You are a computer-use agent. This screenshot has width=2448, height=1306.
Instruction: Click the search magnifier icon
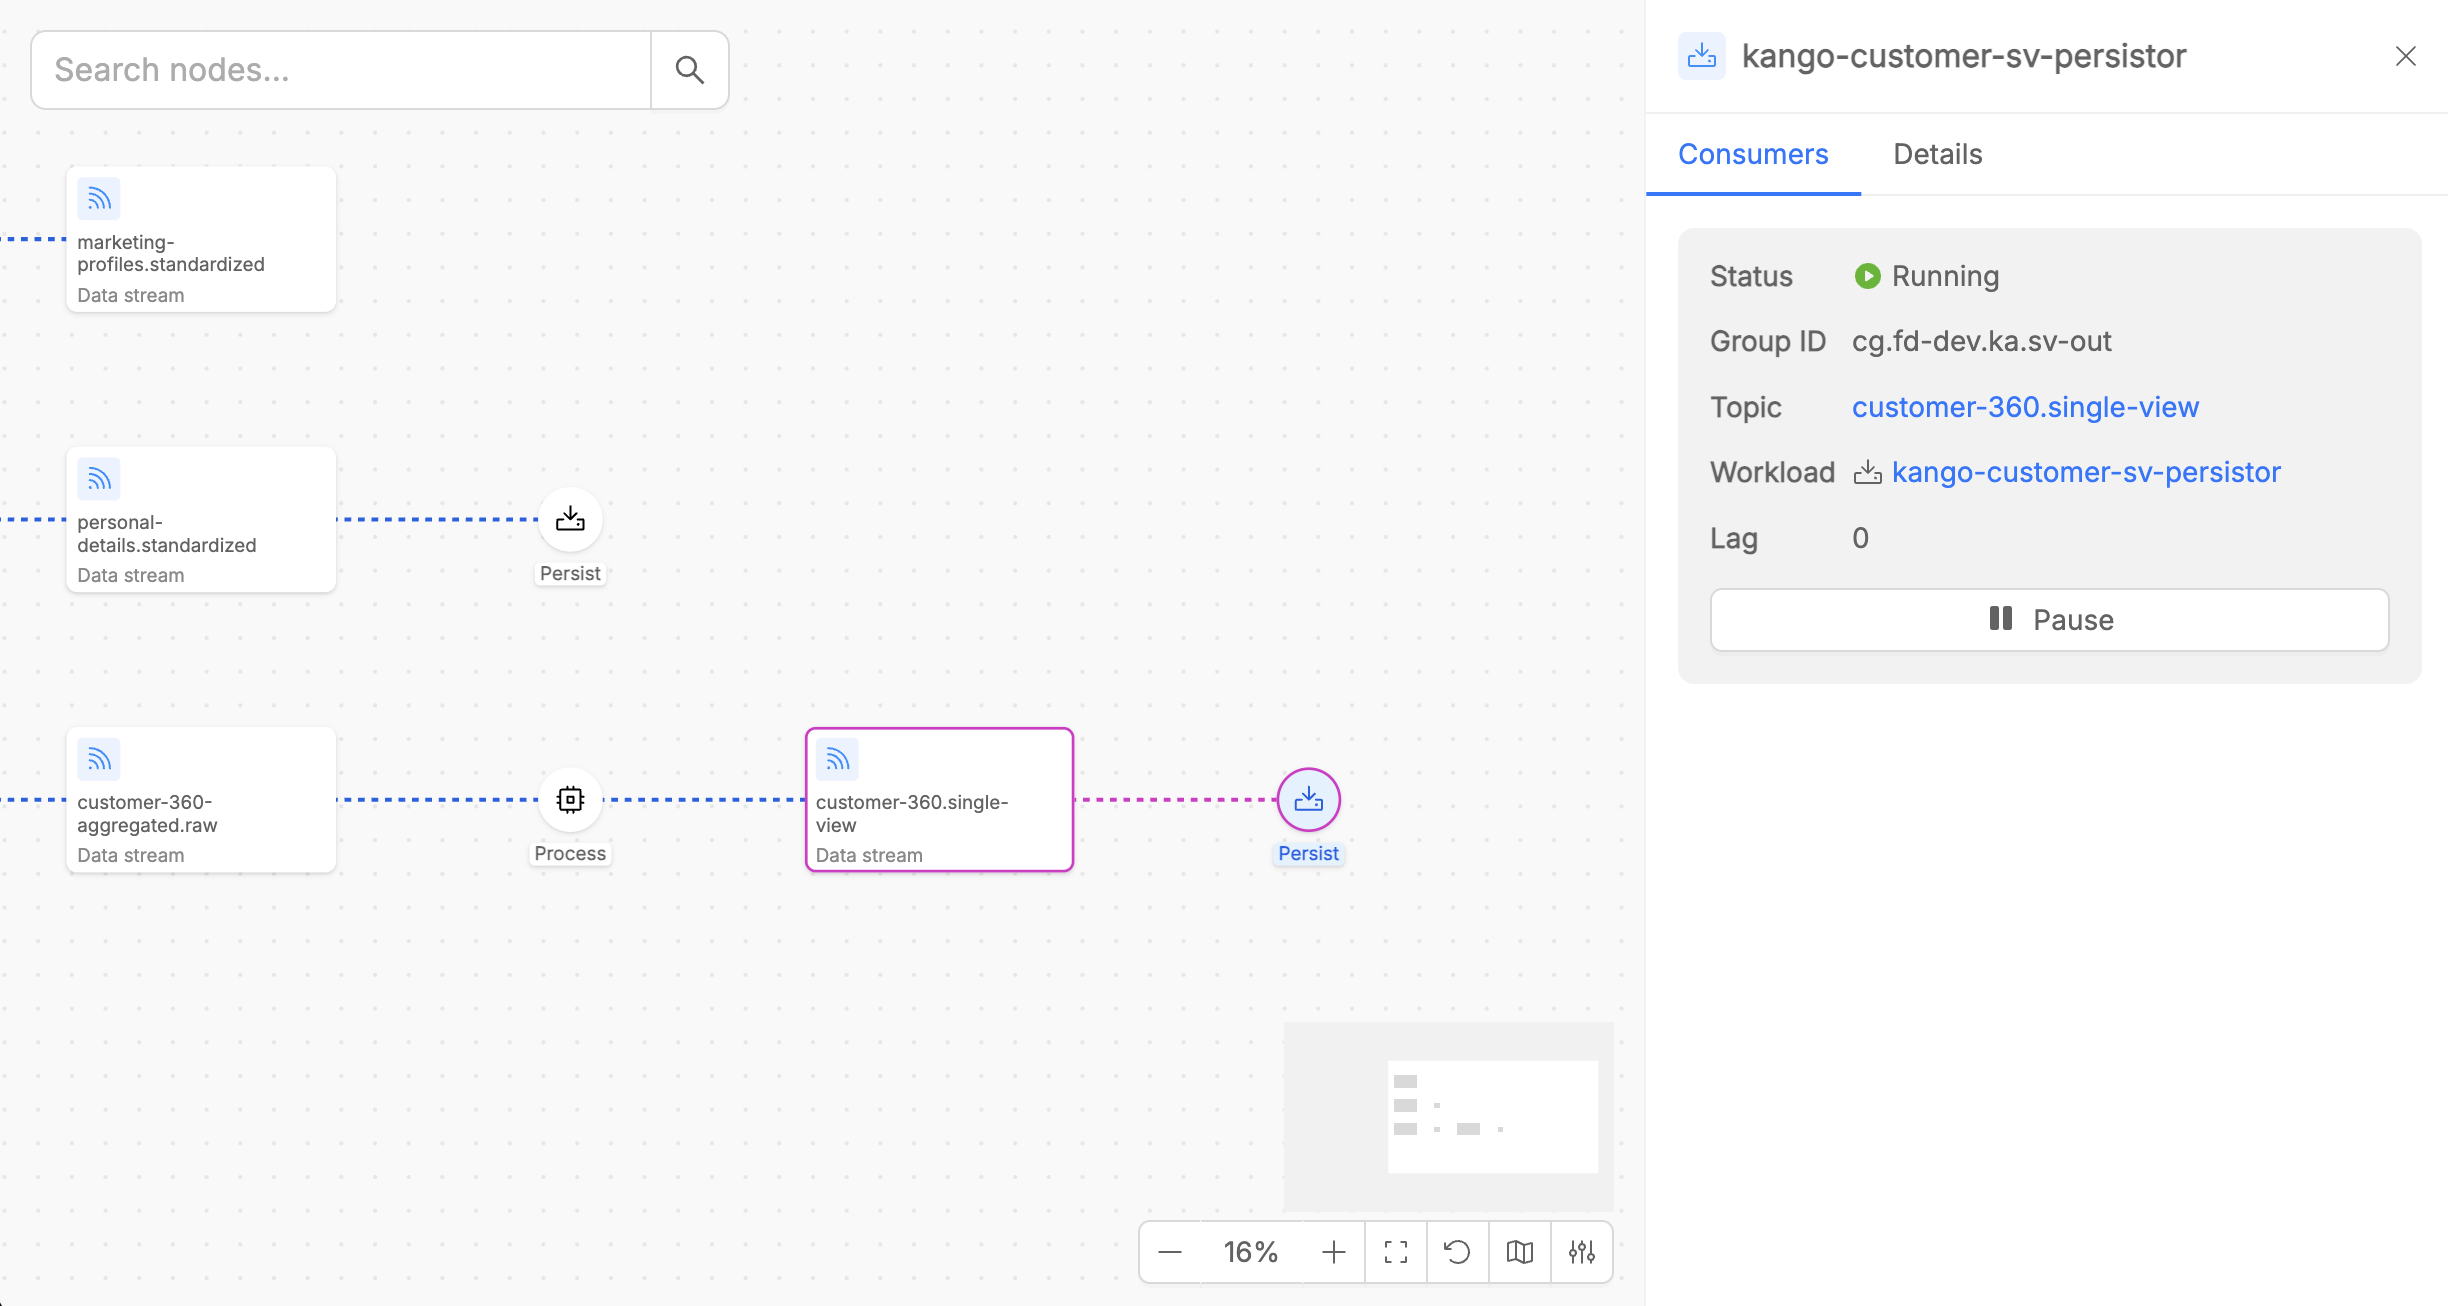689,70
